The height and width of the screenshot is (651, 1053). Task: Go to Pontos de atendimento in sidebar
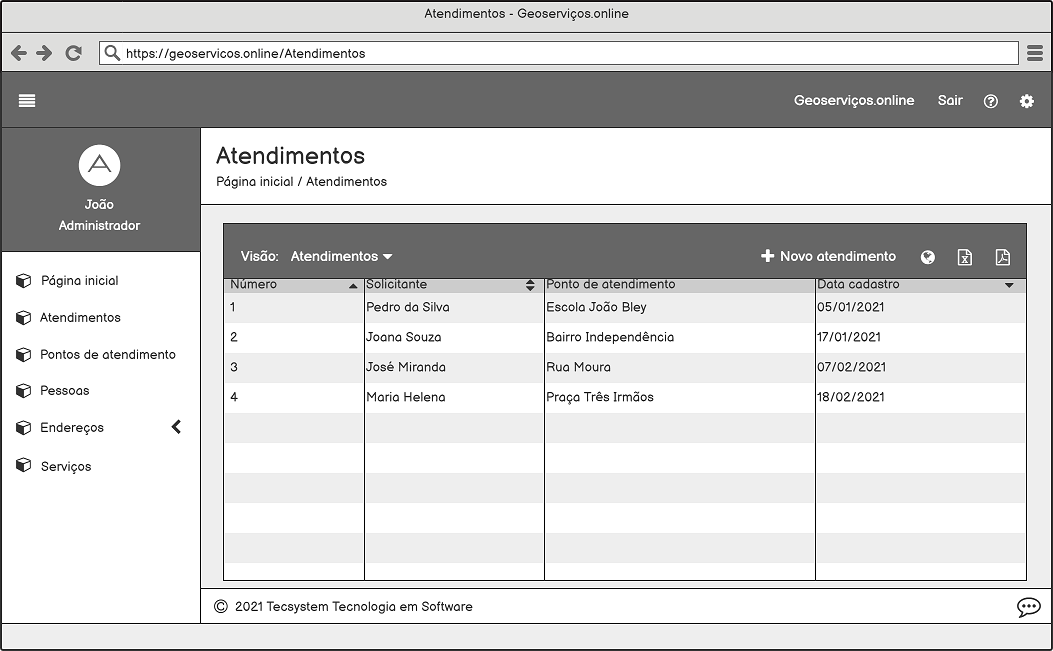click(x=107, y=354)
